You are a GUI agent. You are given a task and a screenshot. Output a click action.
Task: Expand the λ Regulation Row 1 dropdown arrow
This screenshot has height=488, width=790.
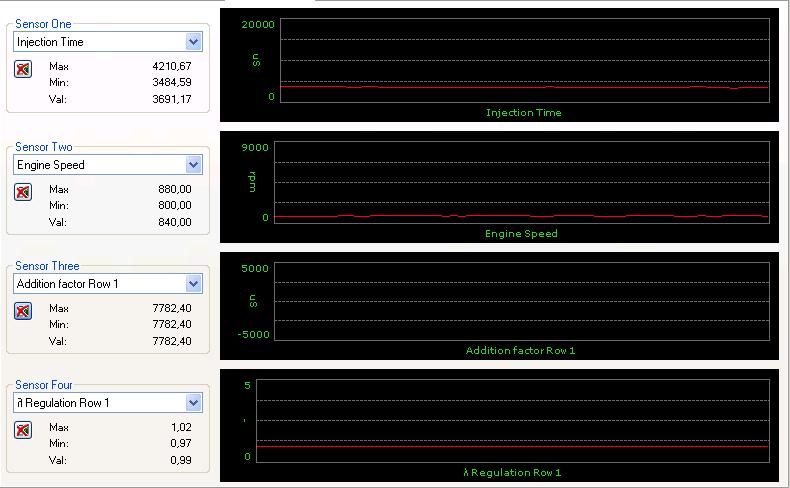(193, 402)
